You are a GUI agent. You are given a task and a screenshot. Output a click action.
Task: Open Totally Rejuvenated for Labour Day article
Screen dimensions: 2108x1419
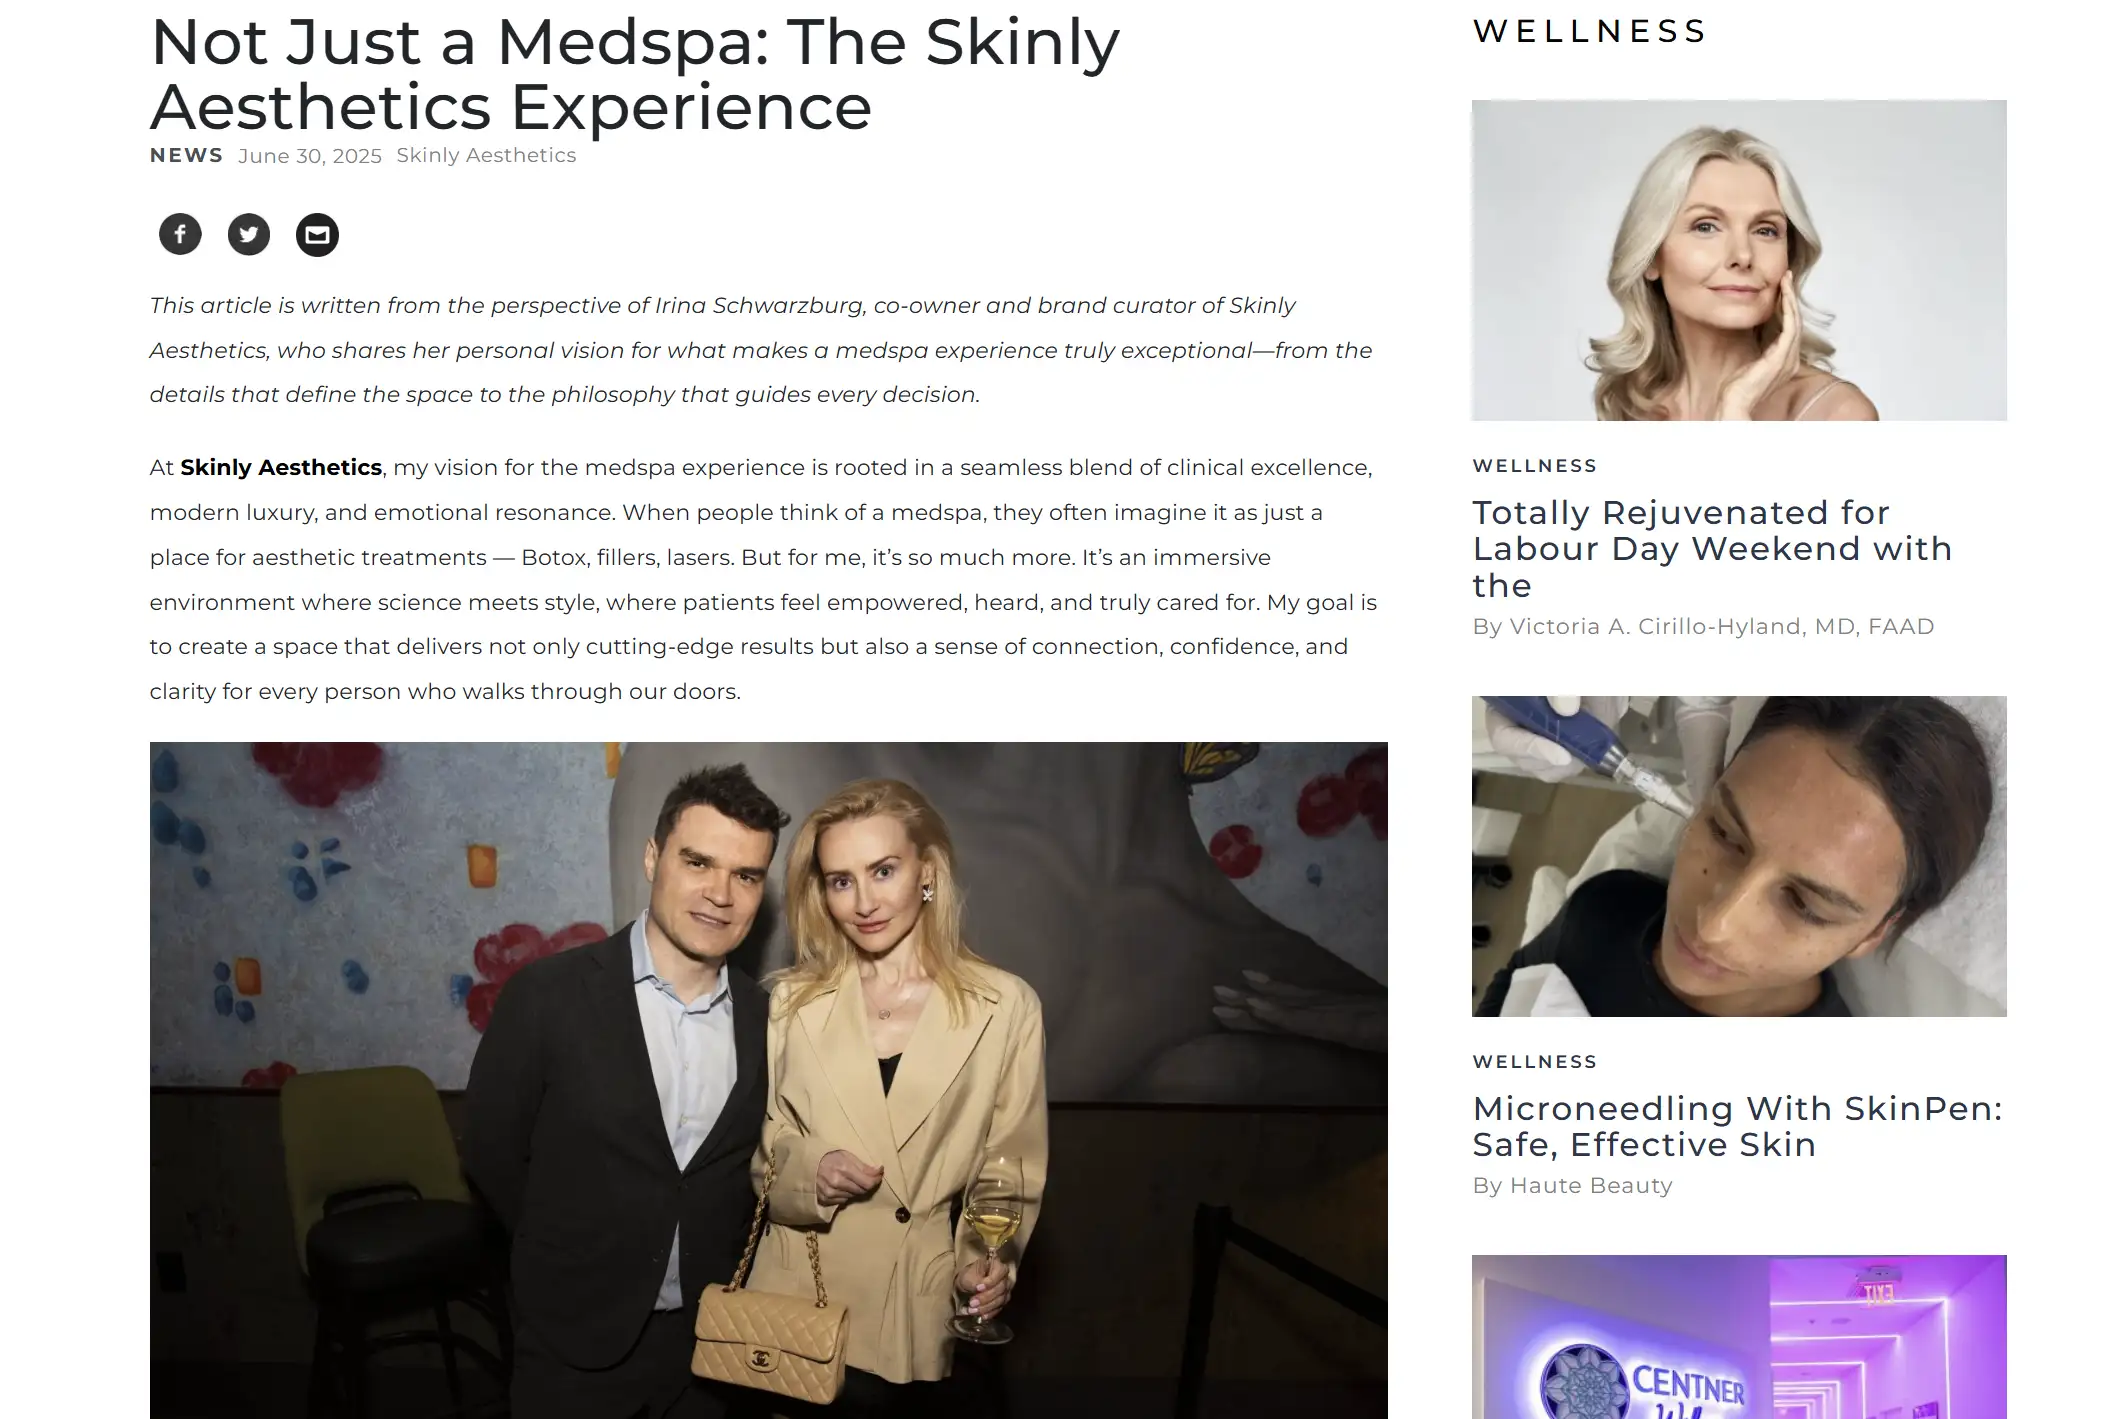[1712, 548]
